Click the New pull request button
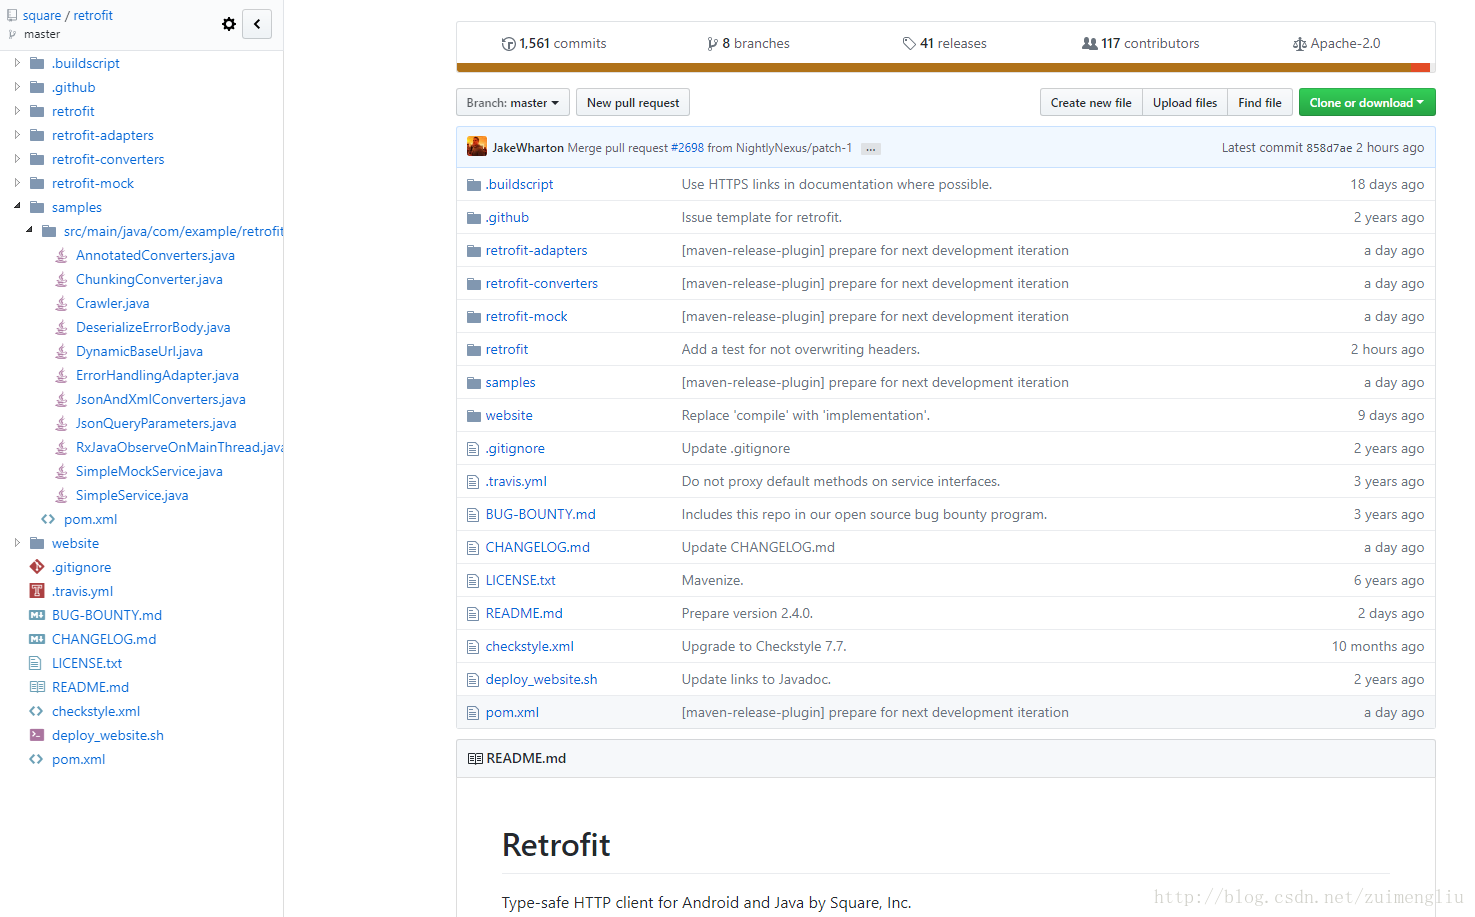The width and height of the screenshot is (1475, 917). (633, 103)
